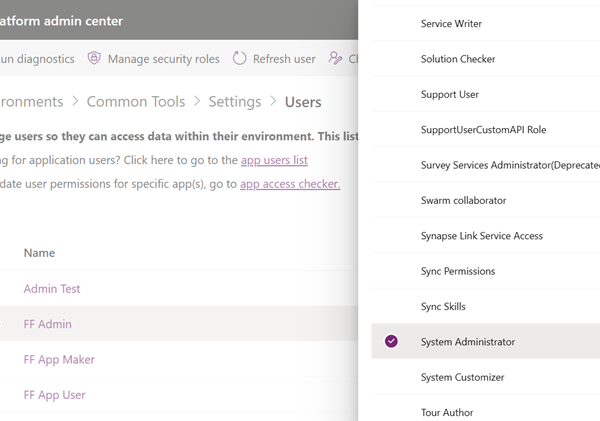Uncheck the System Administrator role checkmark
This screenshot has height=421, width=600.
coord(391,342)
